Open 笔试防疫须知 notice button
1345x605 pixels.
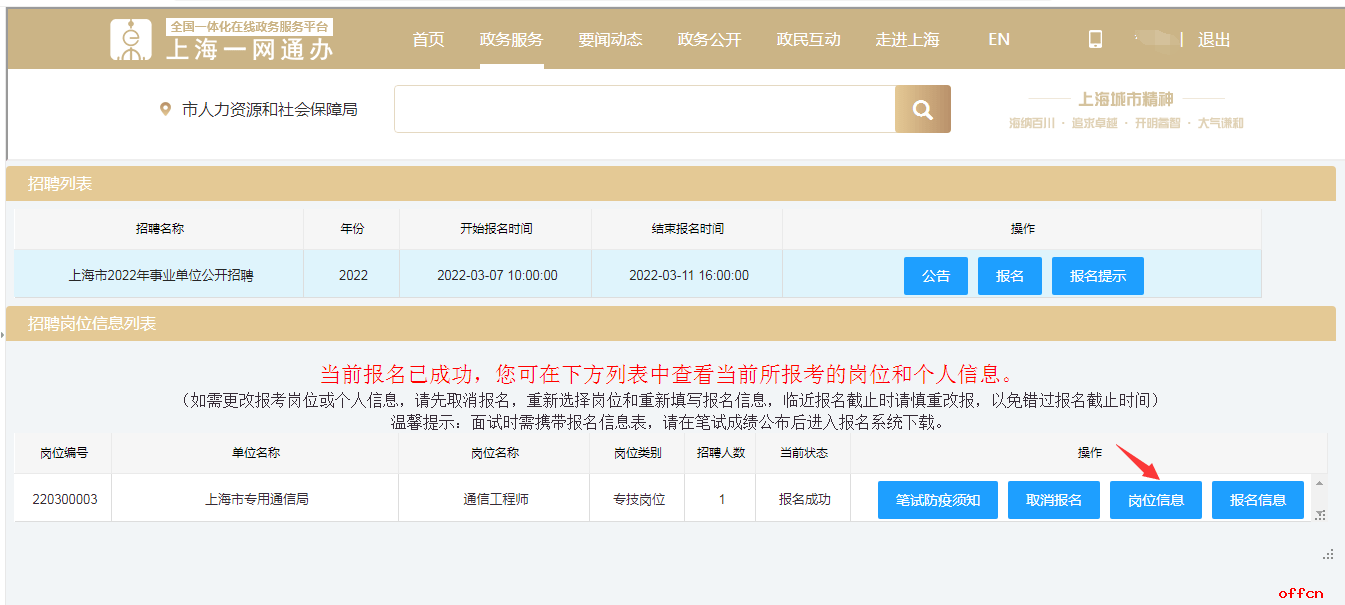938,500
